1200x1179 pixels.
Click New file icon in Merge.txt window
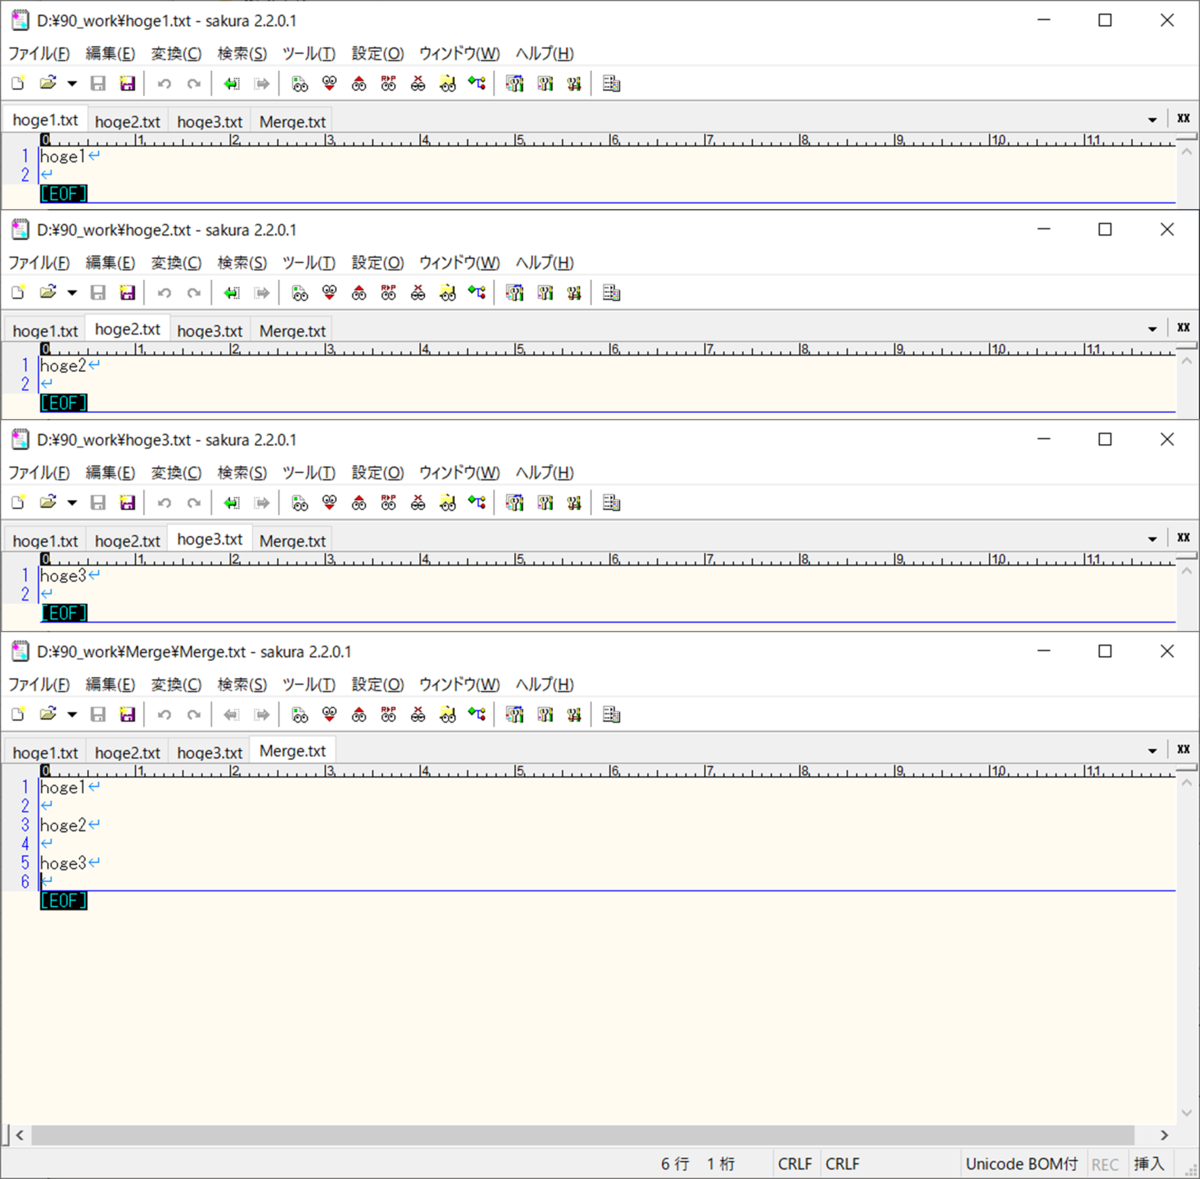[18, 715]
